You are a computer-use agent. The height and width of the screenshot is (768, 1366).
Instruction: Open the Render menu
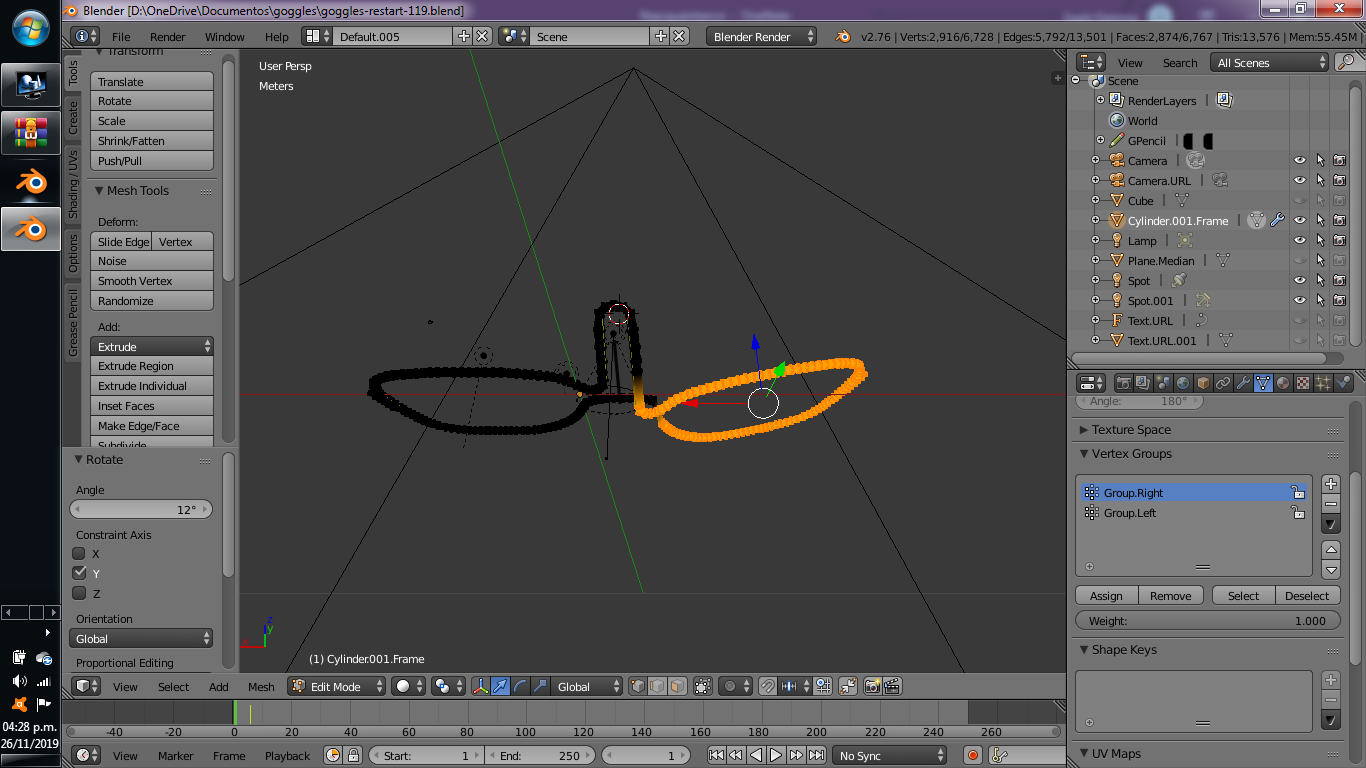point(168,36)
